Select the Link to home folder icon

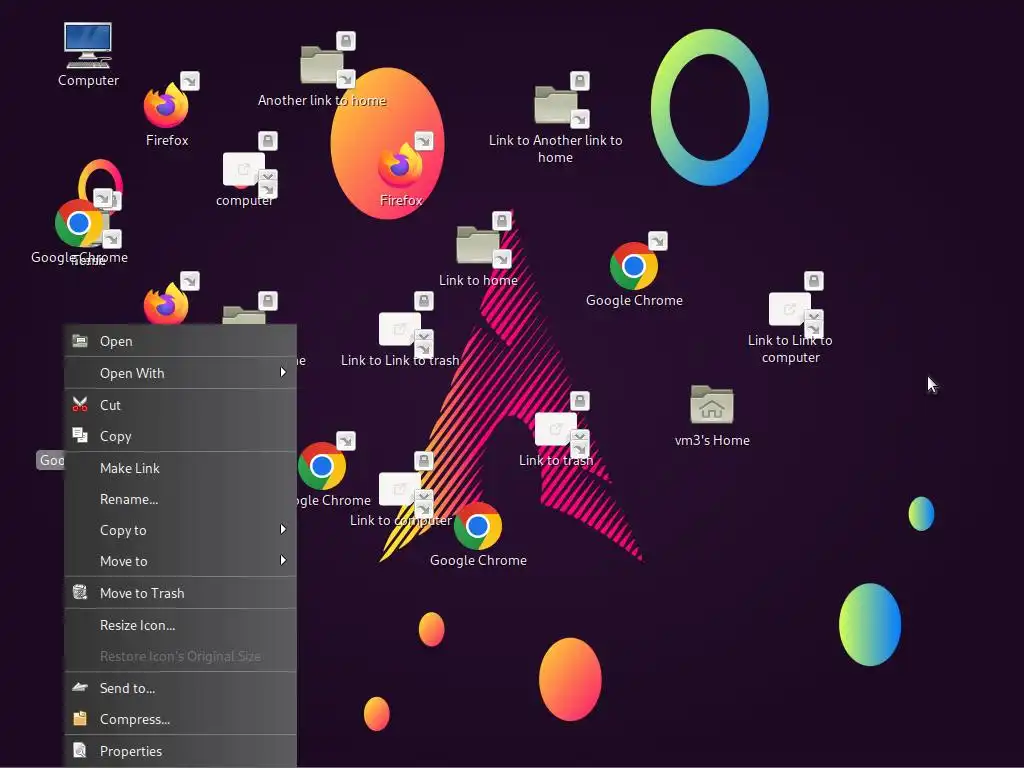(x=478, y=244)
